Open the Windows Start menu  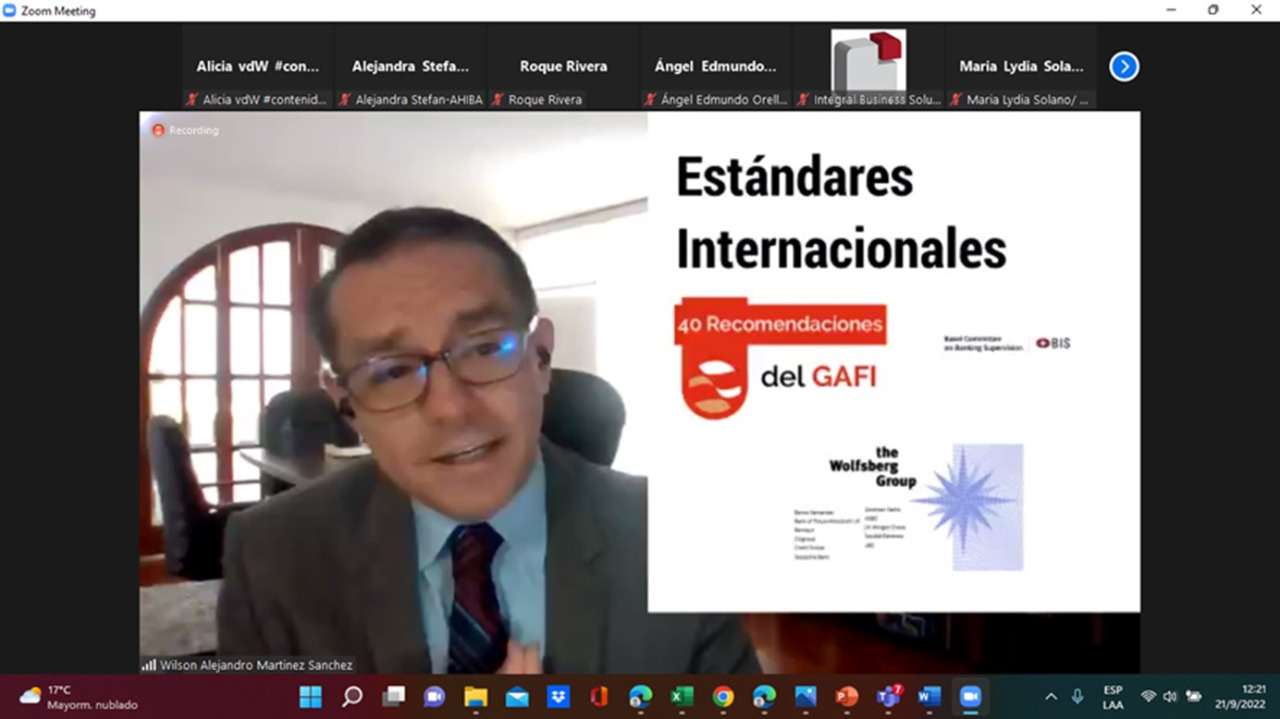coord(311,697)
